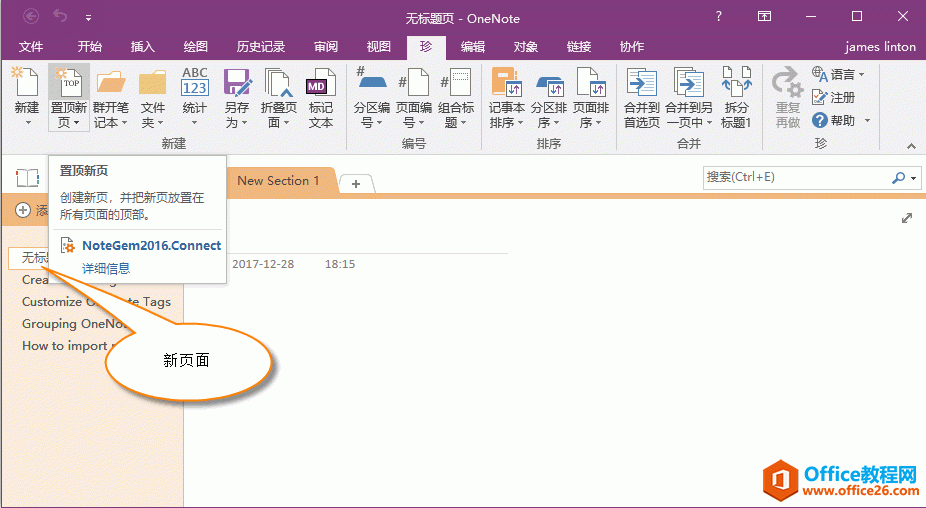Click the title bar help question mark
The height and width of the screenshot is (508, 926).
pos(719,17)
